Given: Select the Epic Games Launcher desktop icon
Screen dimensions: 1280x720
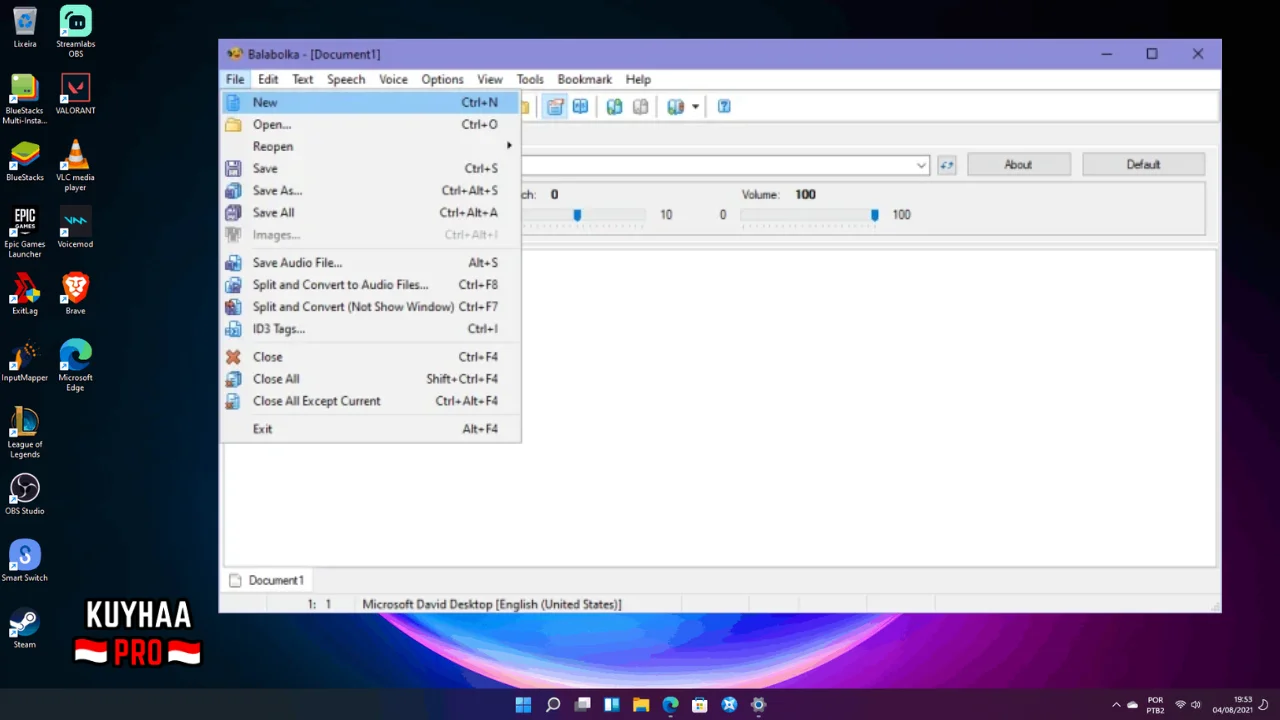Looking at the screenshot, I should point(25,233).
